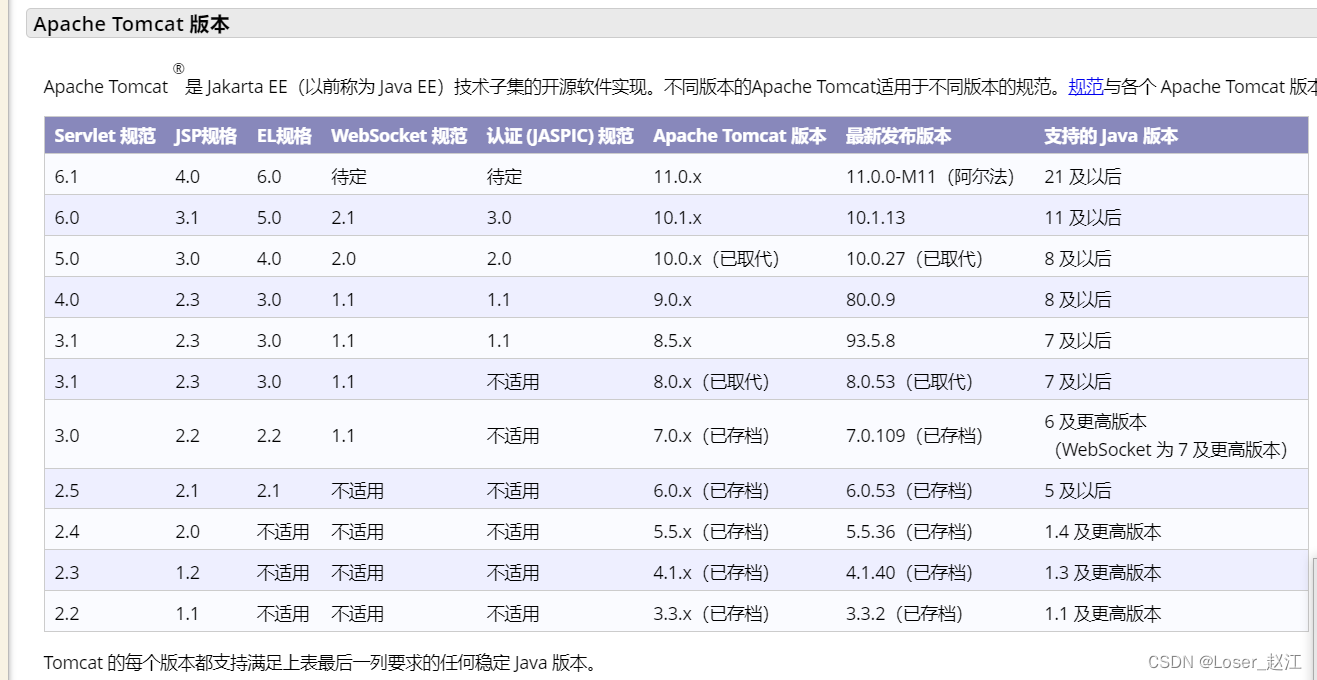Select the 5.5.36（已存档）release cell
1317x680 pixels.
coord(909,532)
